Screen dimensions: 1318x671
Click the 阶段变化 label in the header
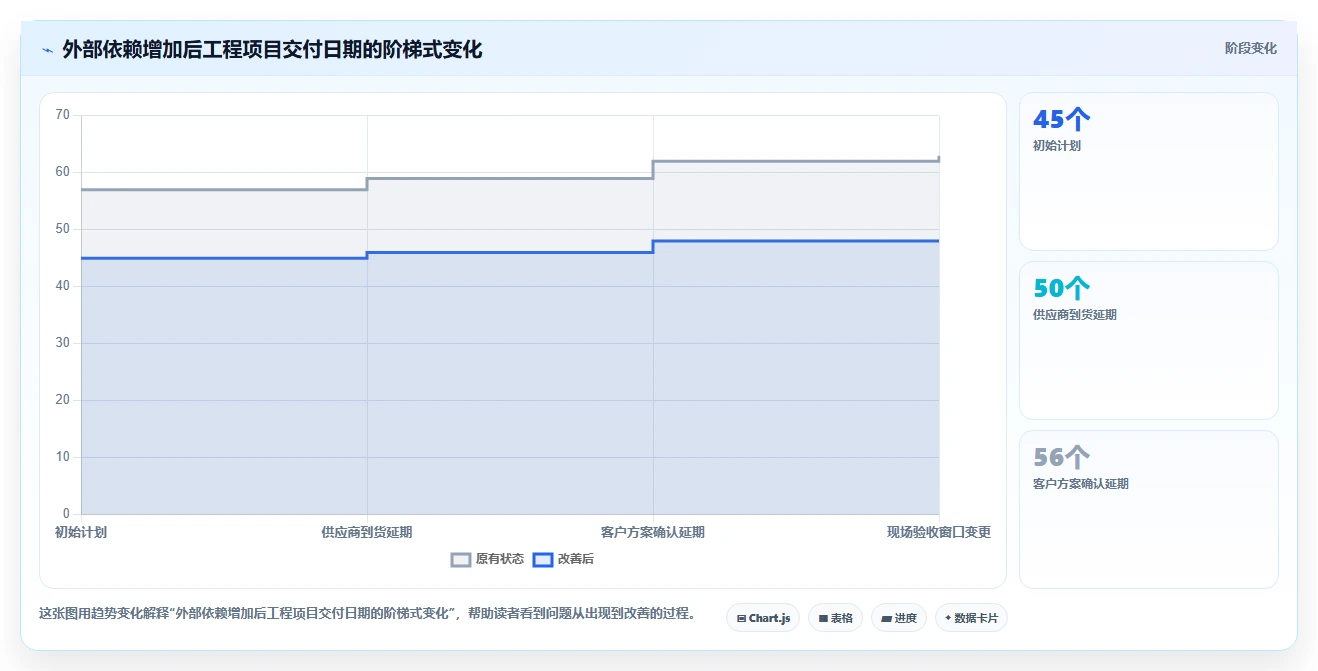coord(1250,48)
